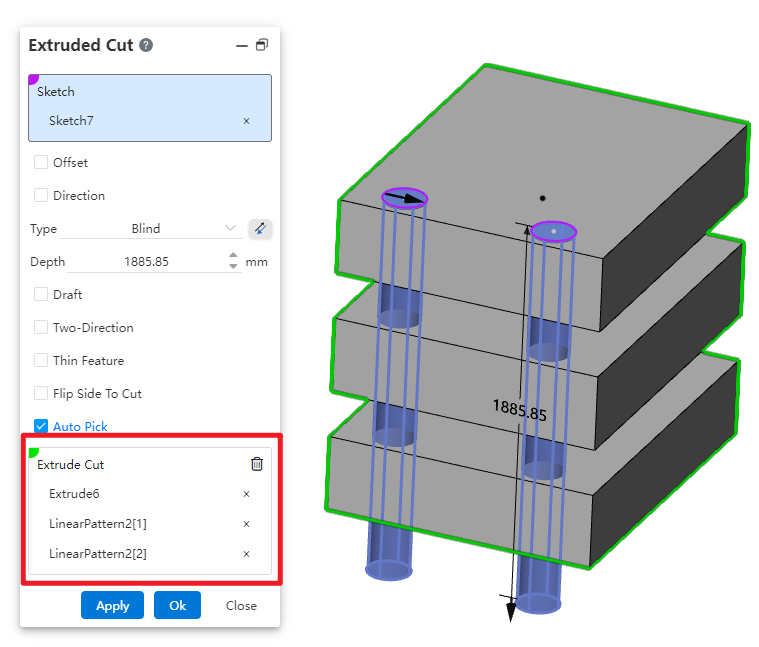The width and height of the screenshot is (759, 647).
Task: Enable the Offset checkbox
Action: [41, 162]
